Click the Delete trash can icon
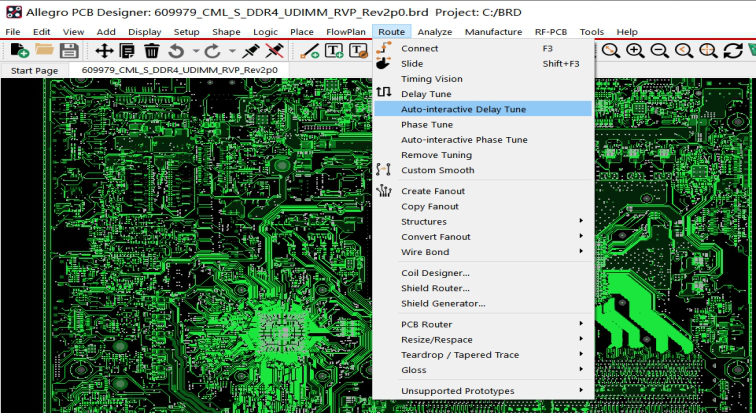 tap(152, 51)
